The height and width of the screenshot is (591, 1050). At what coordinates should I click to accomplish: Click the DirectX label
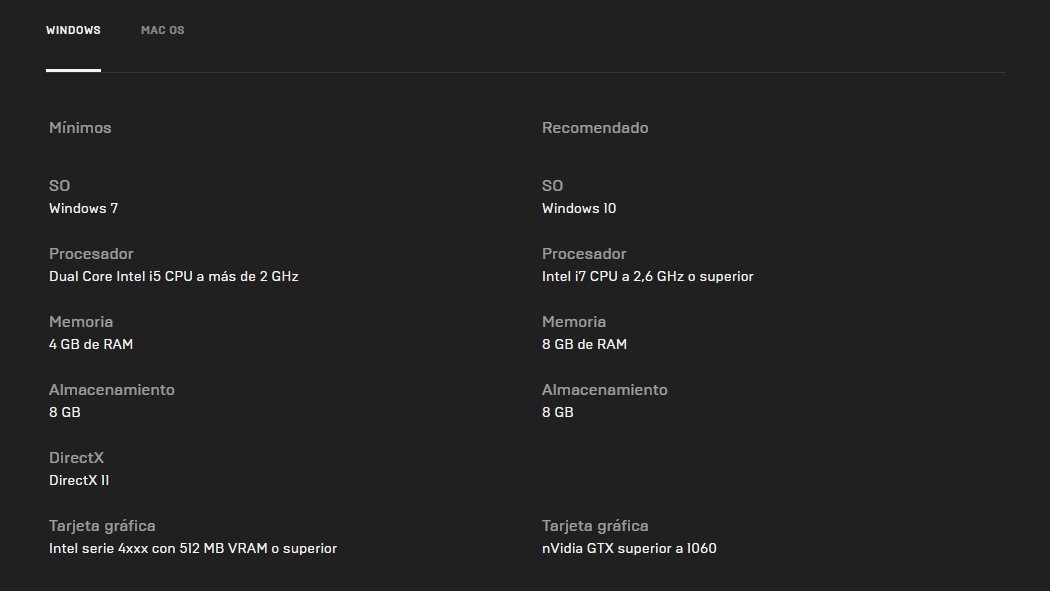click(76, 458)
